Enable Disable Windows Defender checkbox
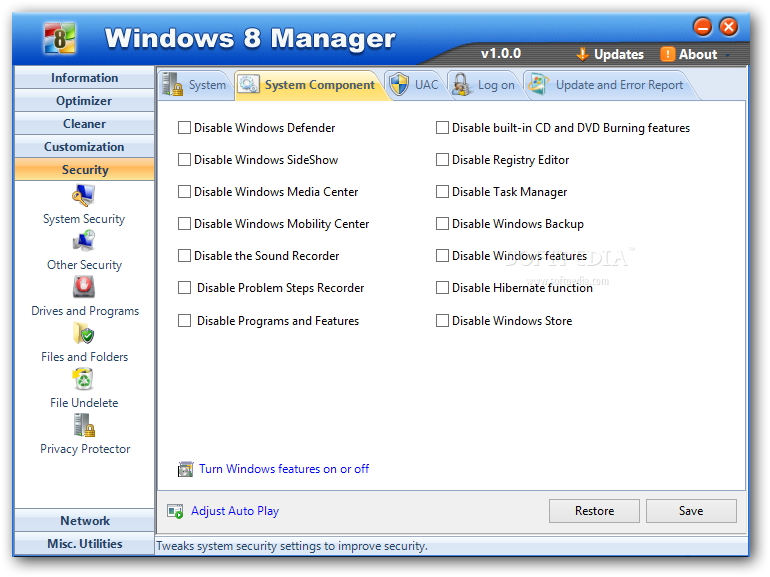This screenshot has width=770, height=577. coord(184,128)
